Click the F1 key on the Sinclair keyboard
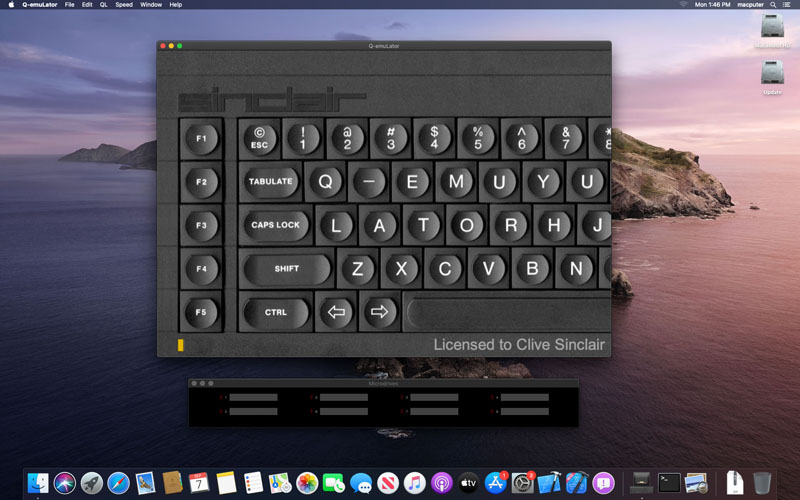Image resolution: width=800 pixels, height=500 pixels. coord(202,138)
